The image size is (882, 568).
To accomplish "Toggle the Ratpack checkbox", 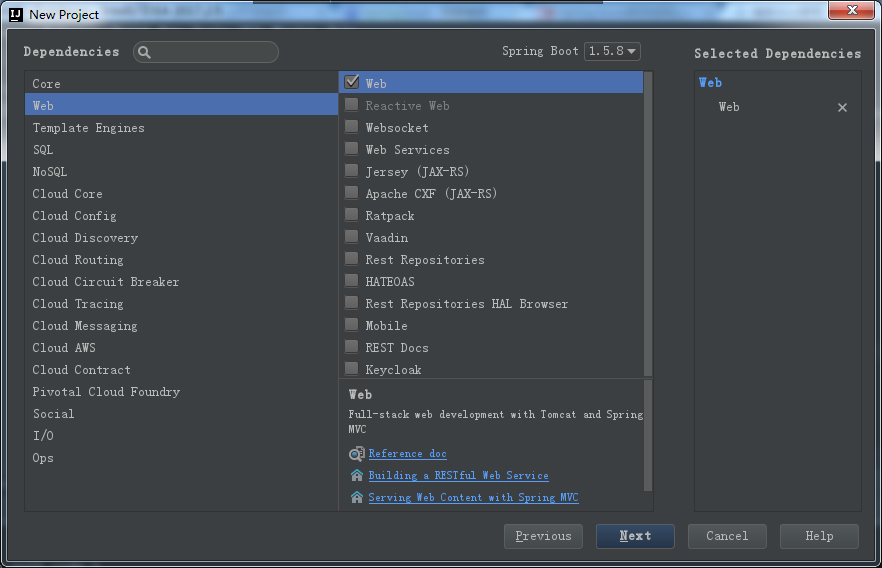I will (352, 214).
